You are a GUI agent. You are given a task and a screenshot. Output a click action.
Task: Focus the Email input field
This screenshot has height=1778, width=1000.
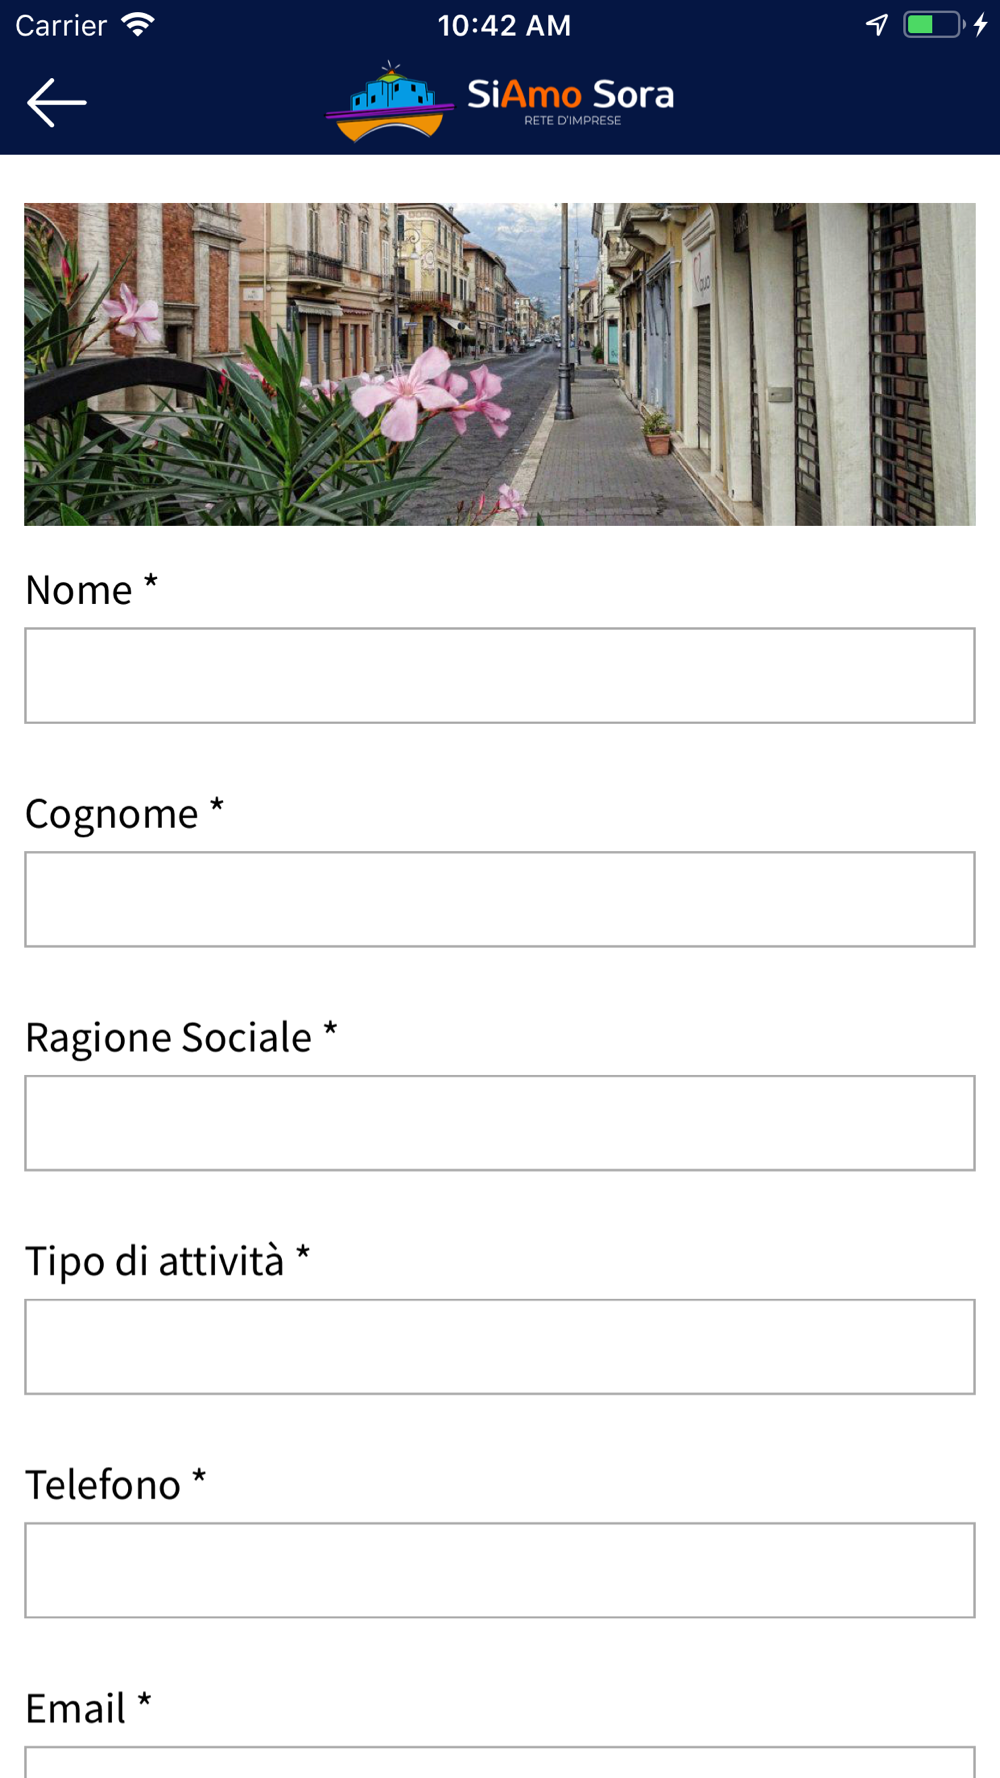click(x=500, y=1763)
